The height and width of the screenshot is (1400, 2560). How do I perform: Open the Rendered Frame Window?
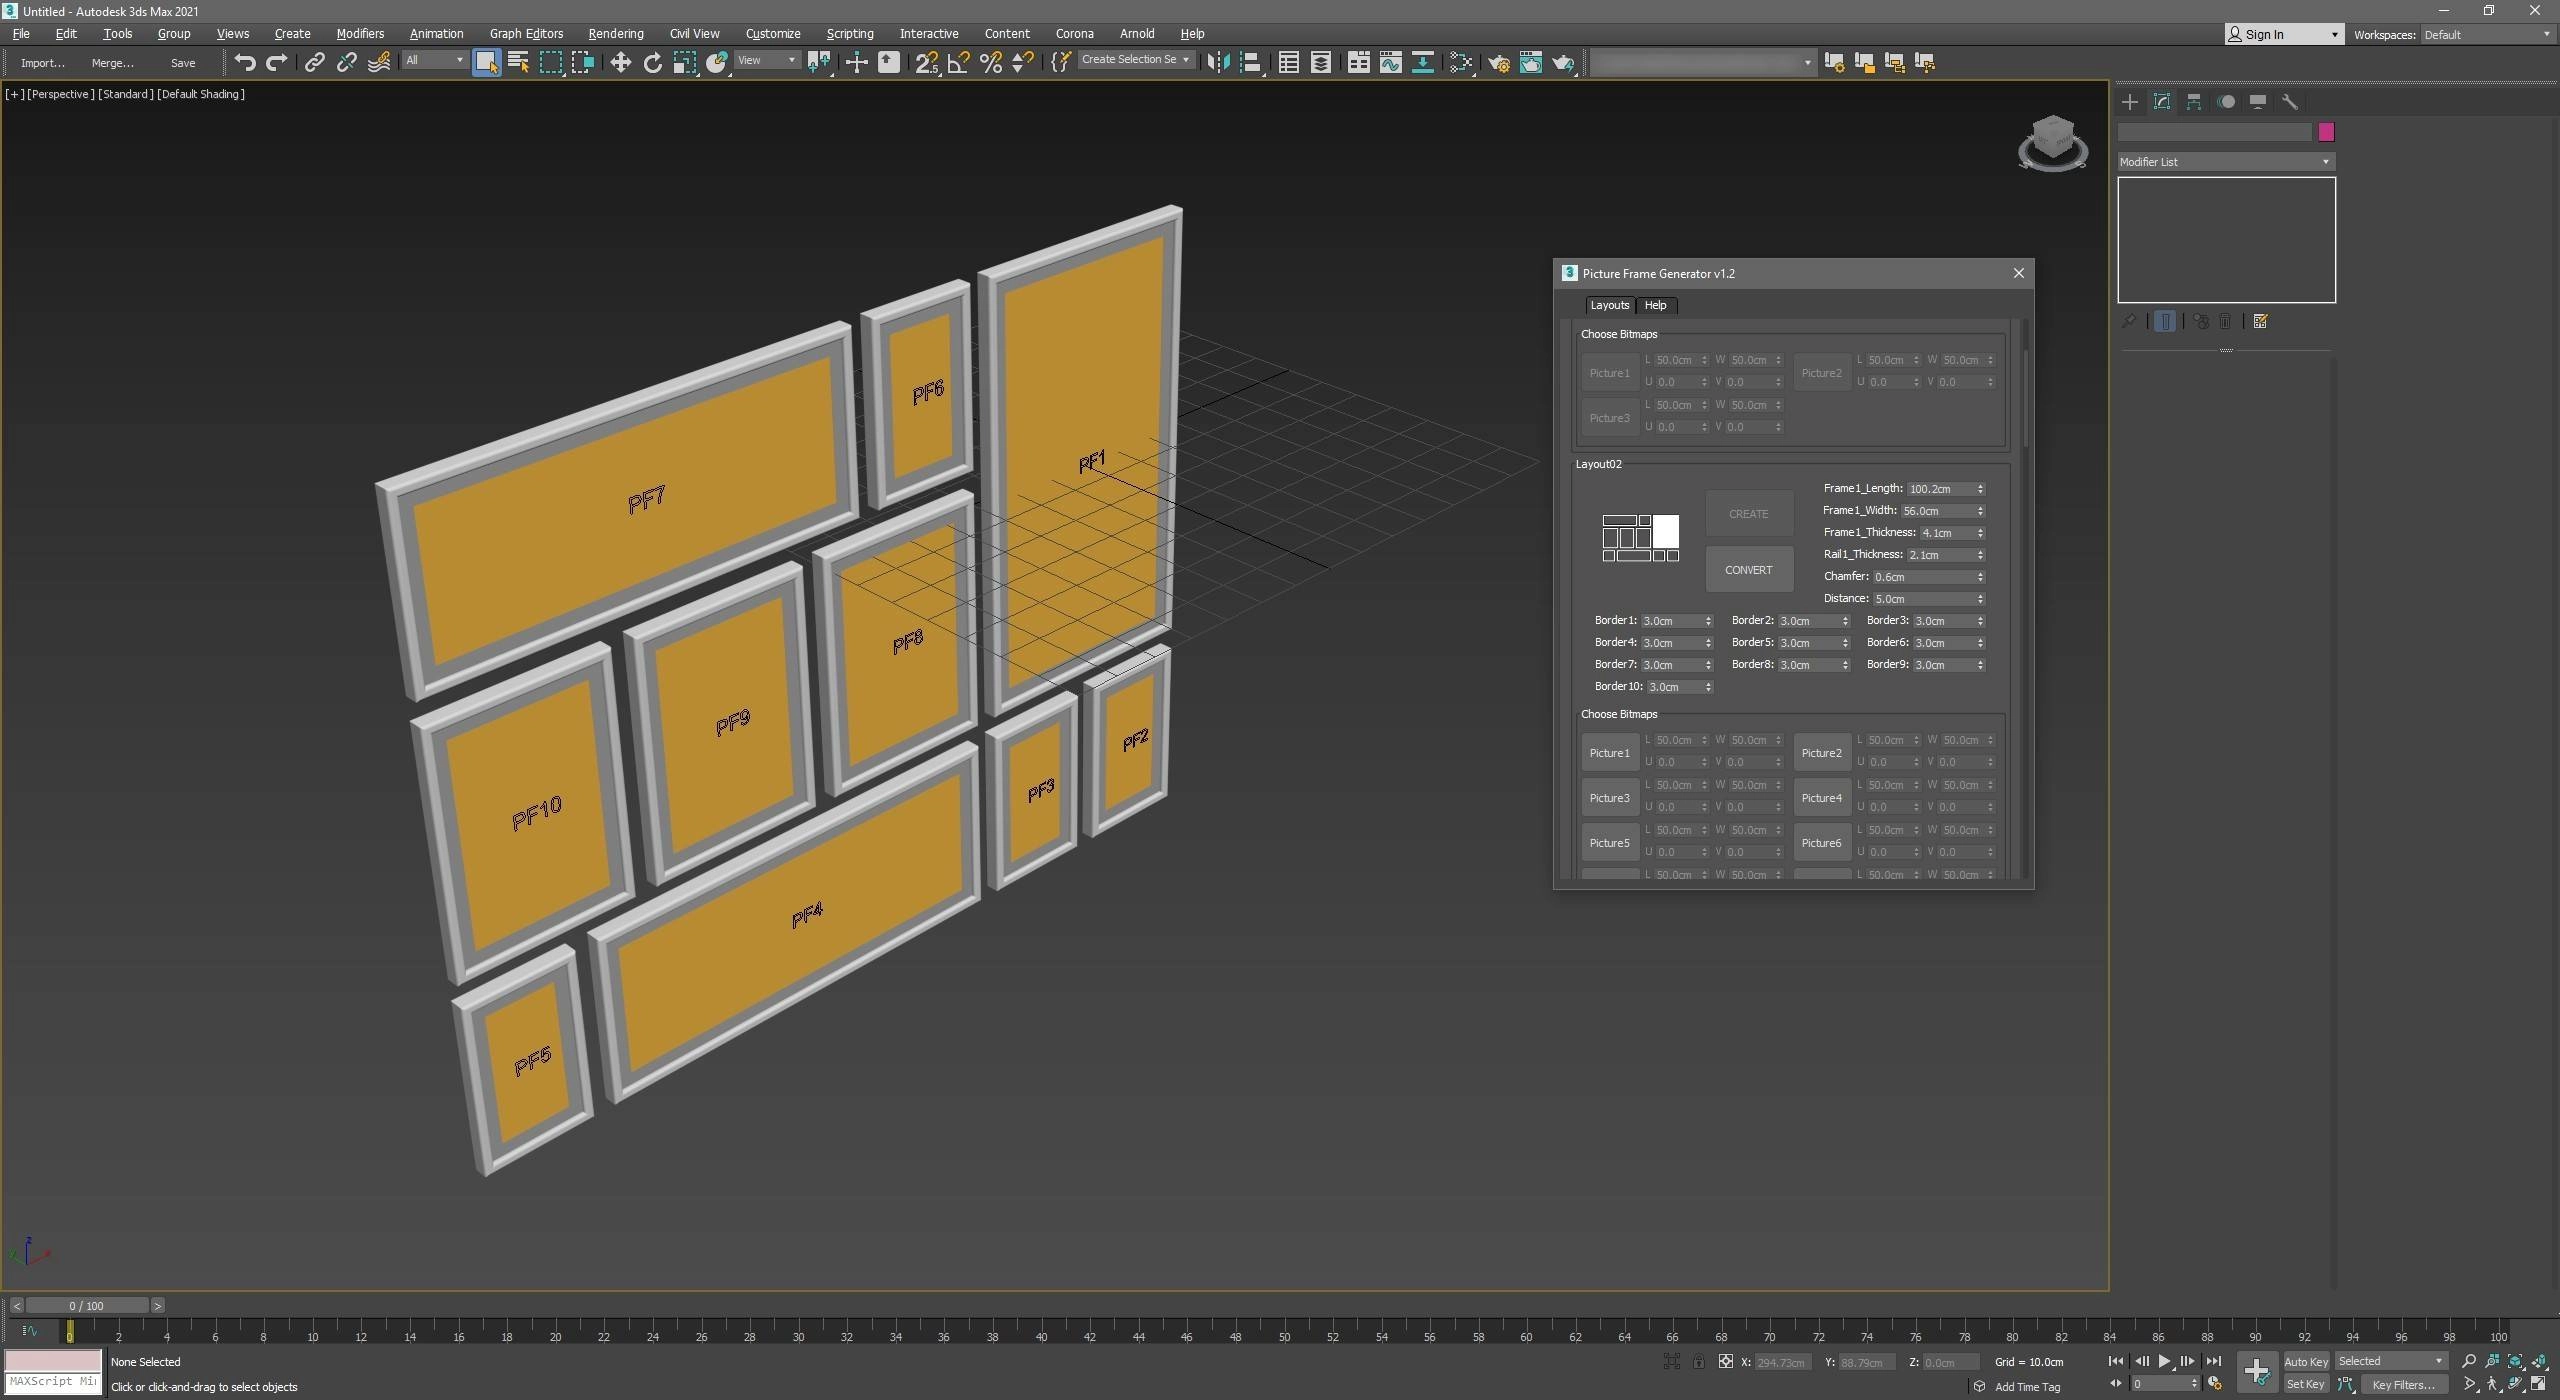1531,62
